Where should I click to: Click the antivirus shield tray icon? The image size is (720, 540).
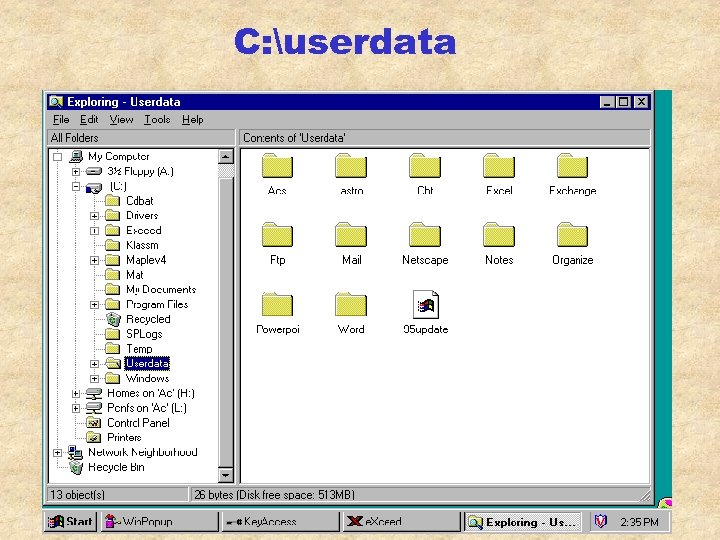(601, 521)
